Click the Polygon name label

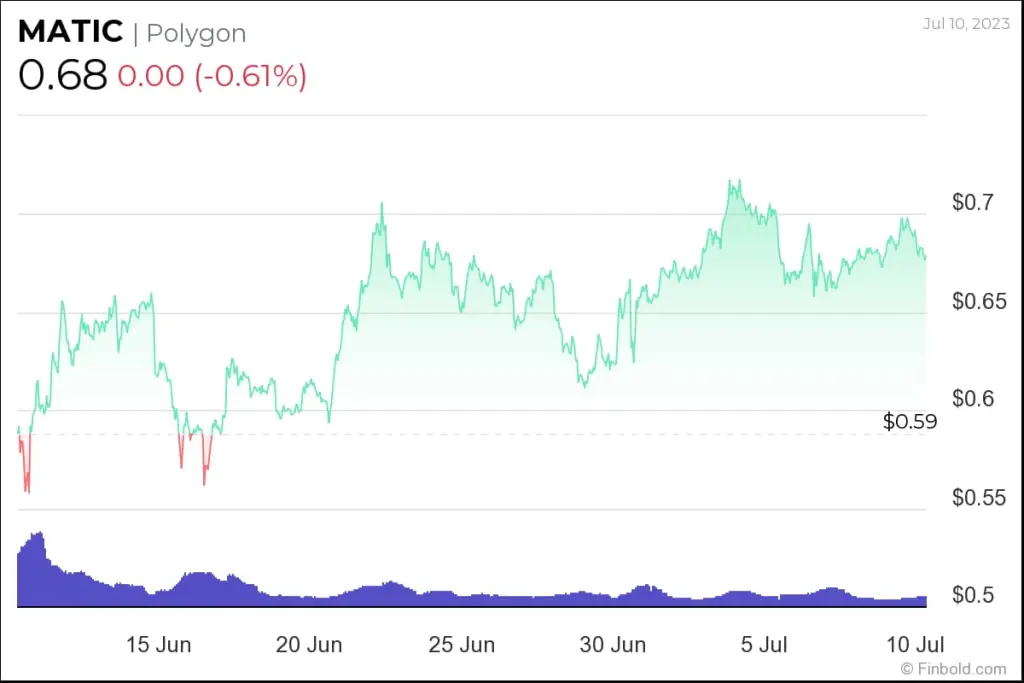pyautogui.click(x=196, y=33)
